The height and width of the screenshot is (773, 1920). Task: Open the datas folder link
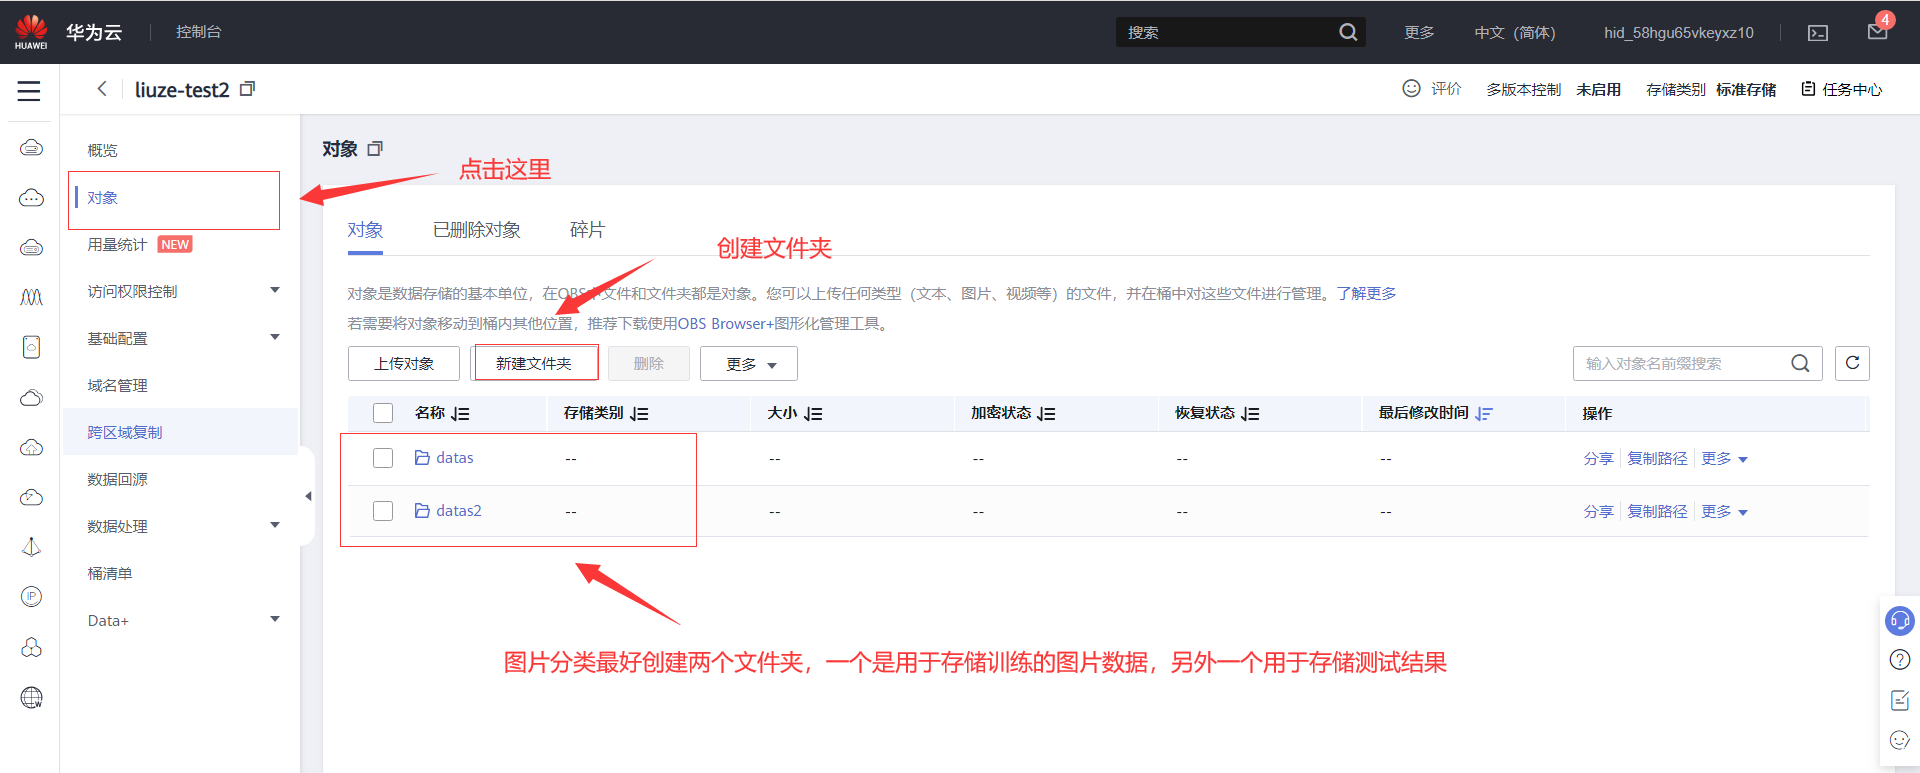click(455, 458)
